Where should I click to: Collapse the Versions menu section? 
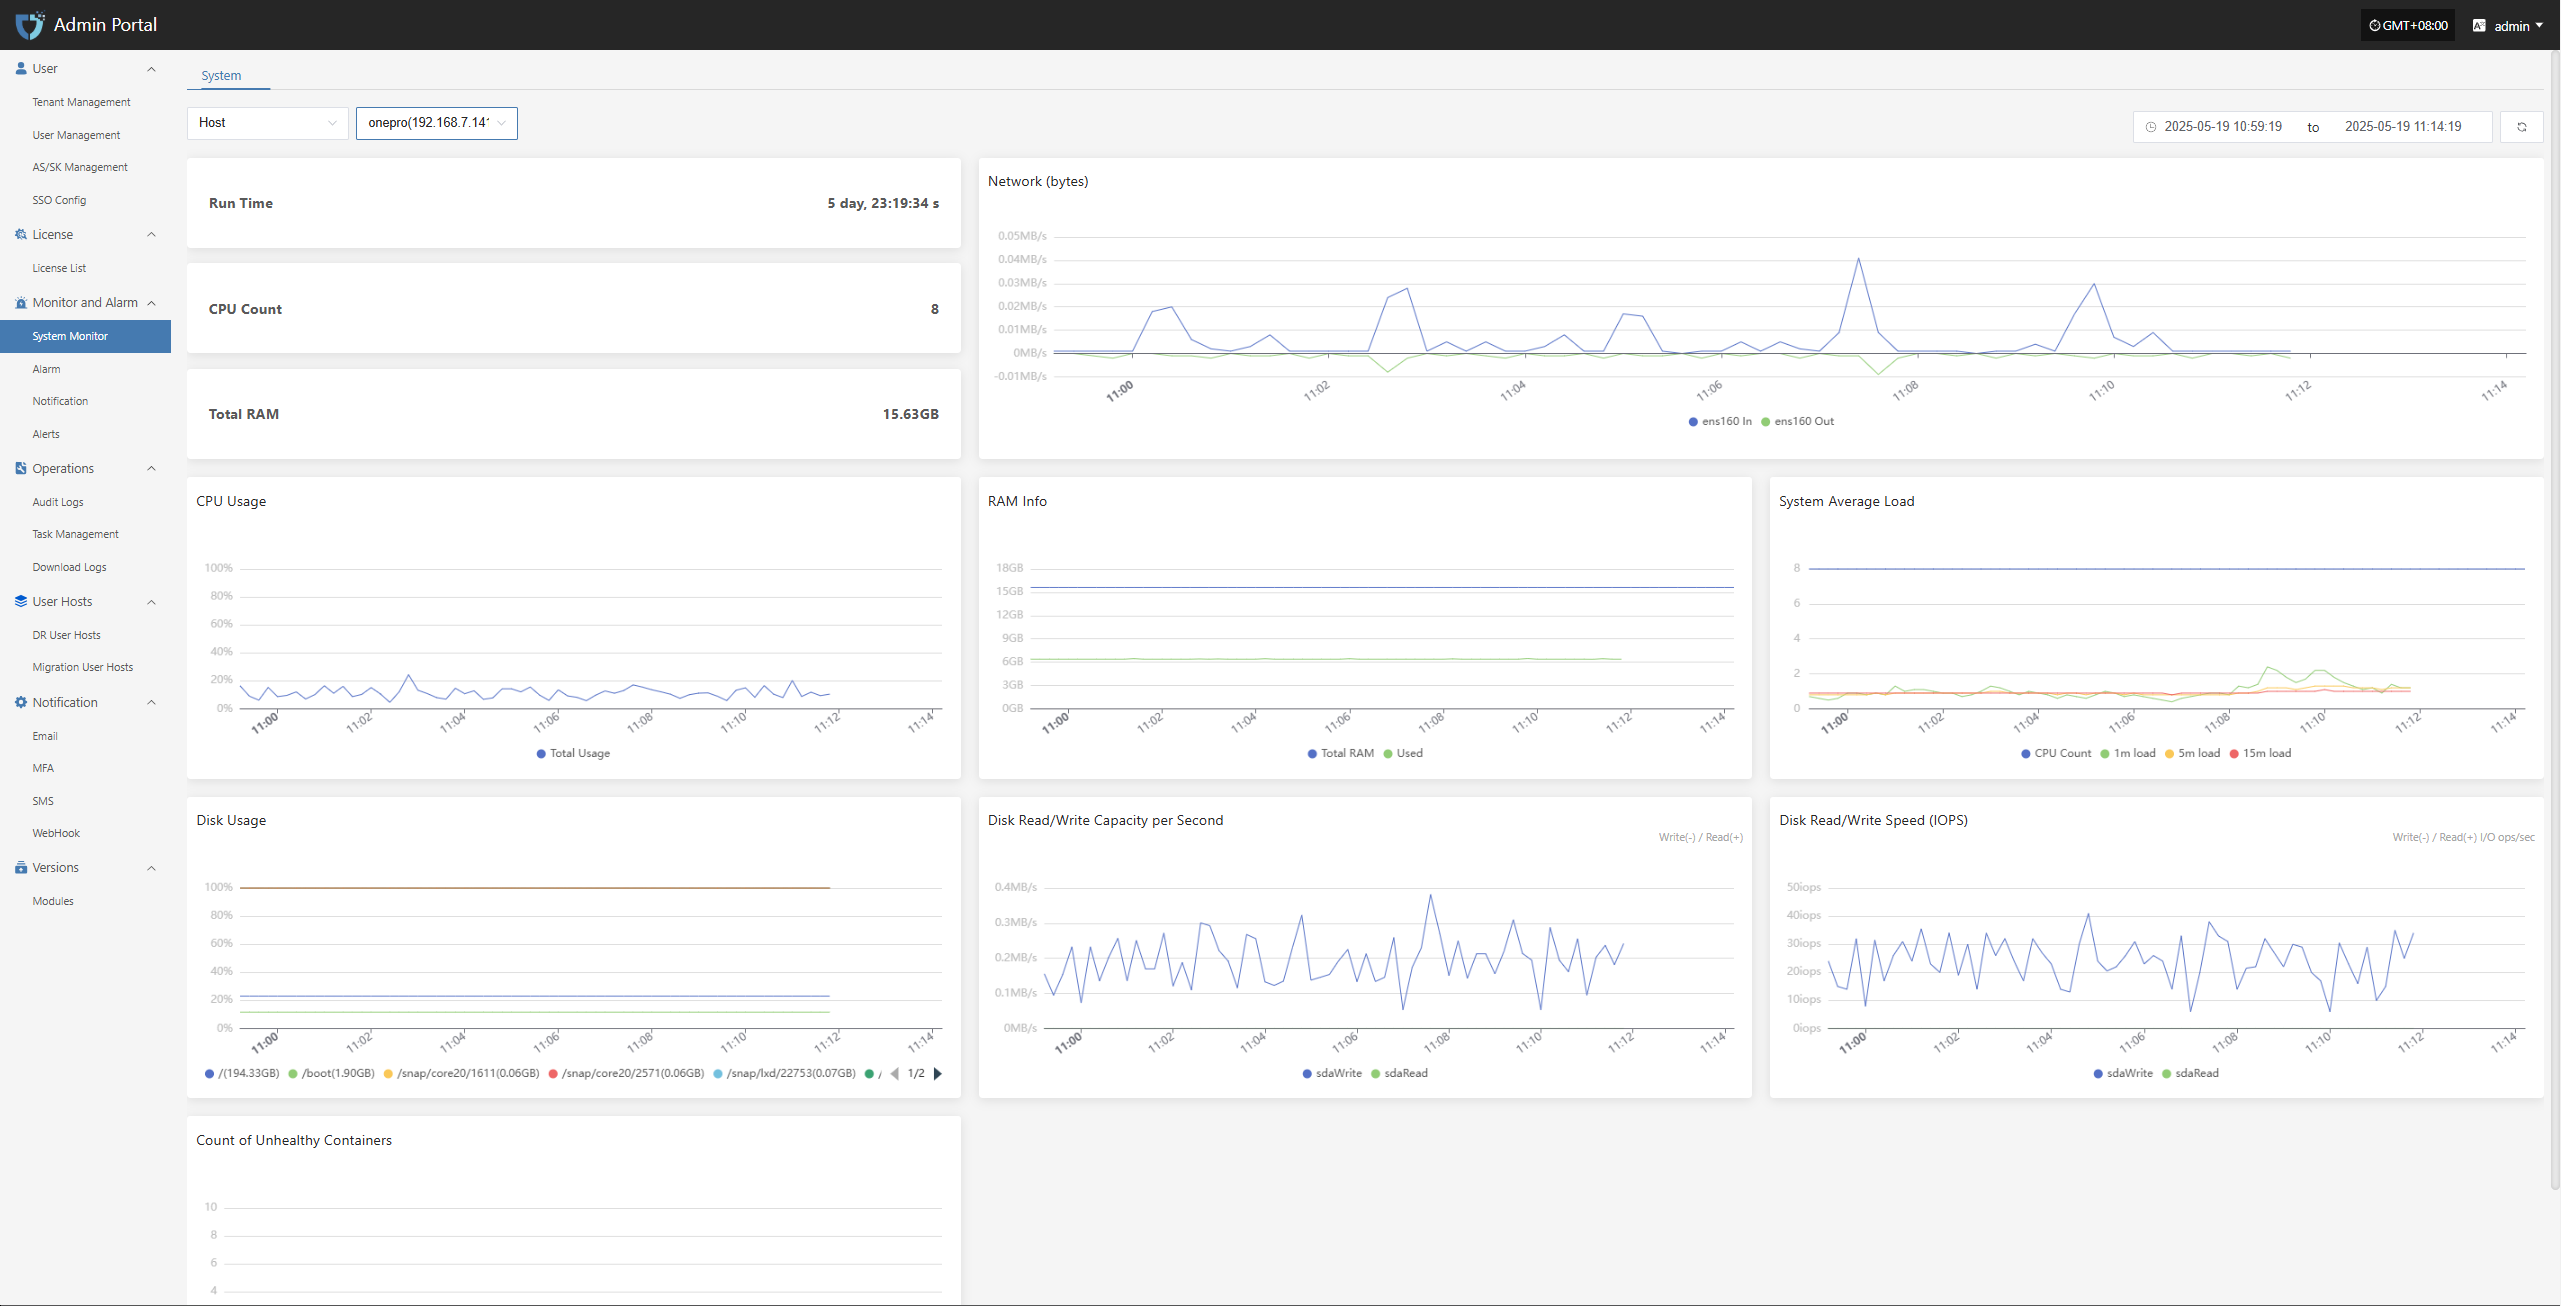(x=152, y=867)
